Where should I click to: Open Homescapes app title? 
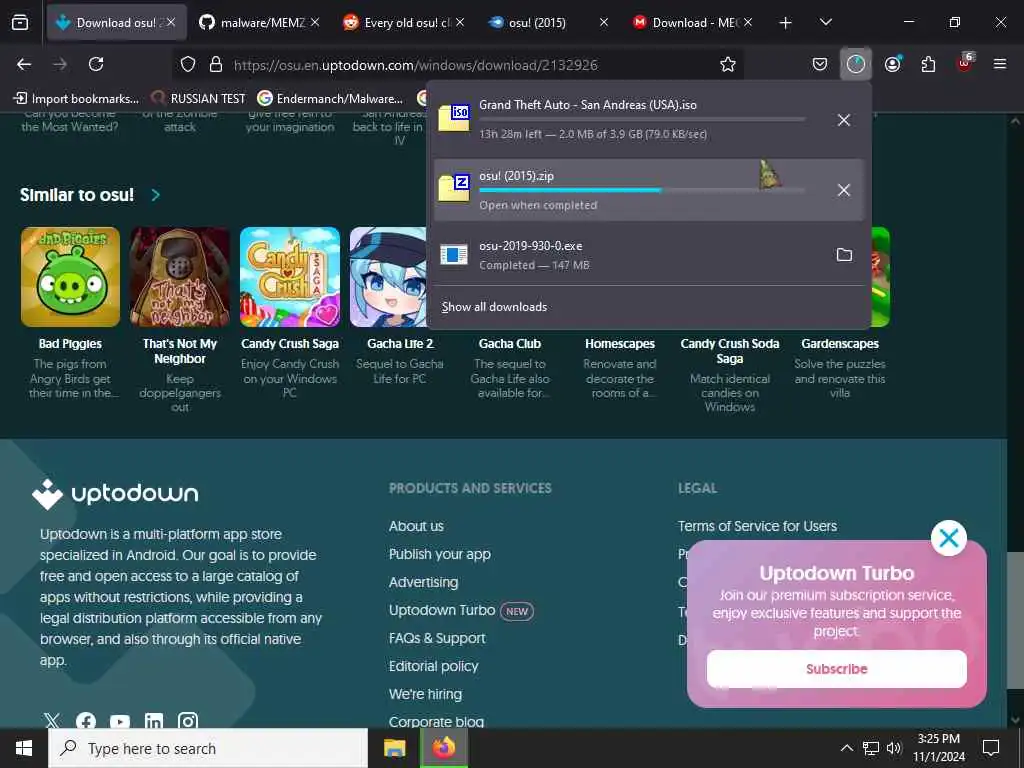(x=620, y=344)
